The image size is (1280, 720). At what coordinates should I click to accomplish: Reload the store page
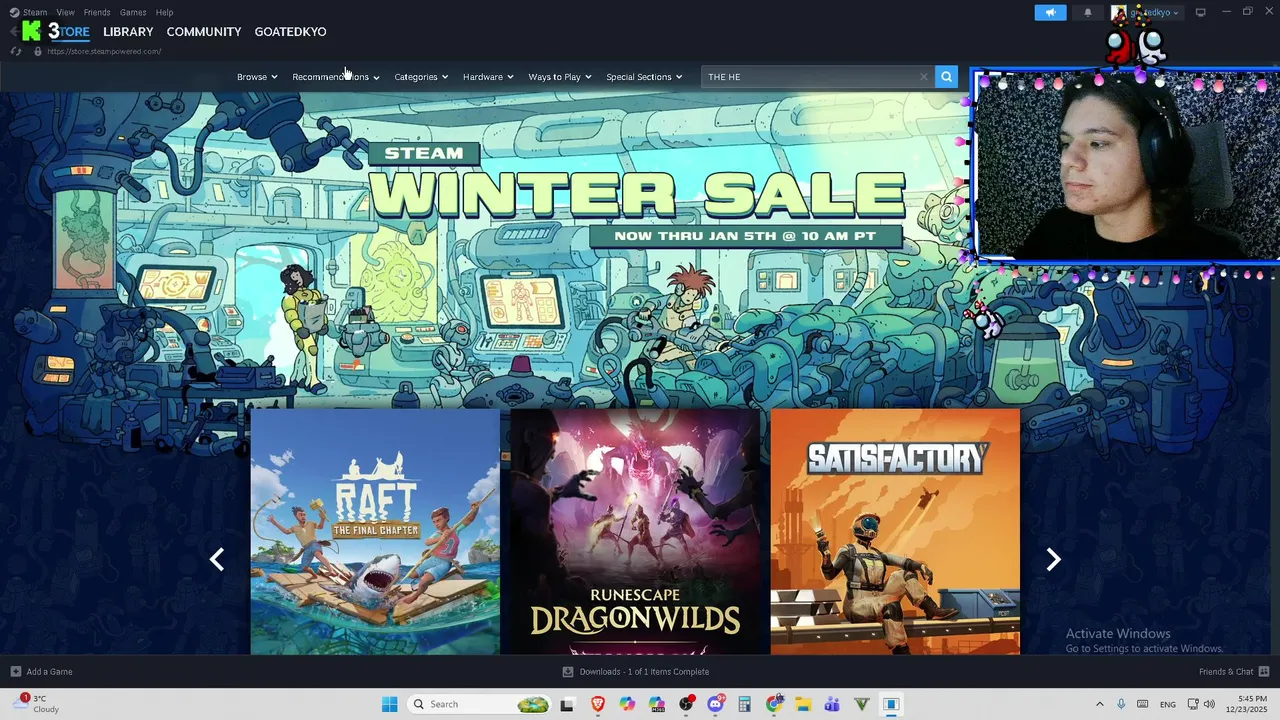(x=15, y=51)
